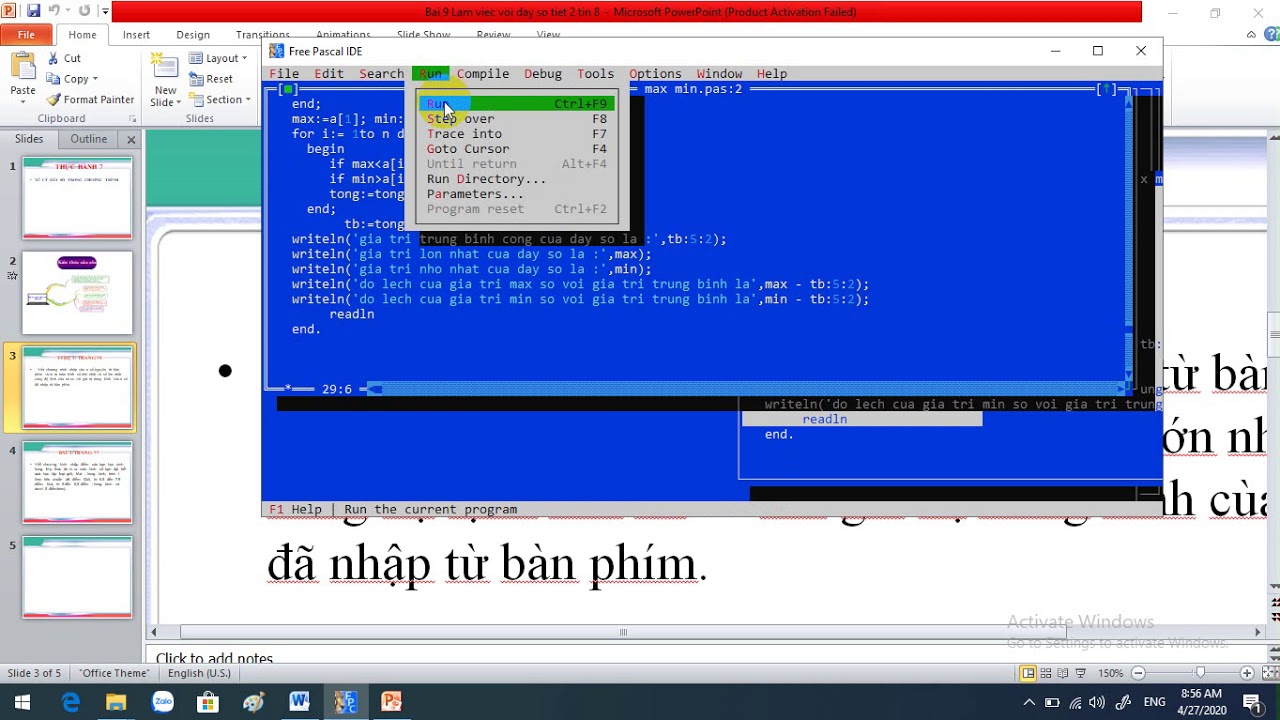The image size is (1280, 720).
Task: Close the Slides/Outline pane with the X
Action: 132,140
